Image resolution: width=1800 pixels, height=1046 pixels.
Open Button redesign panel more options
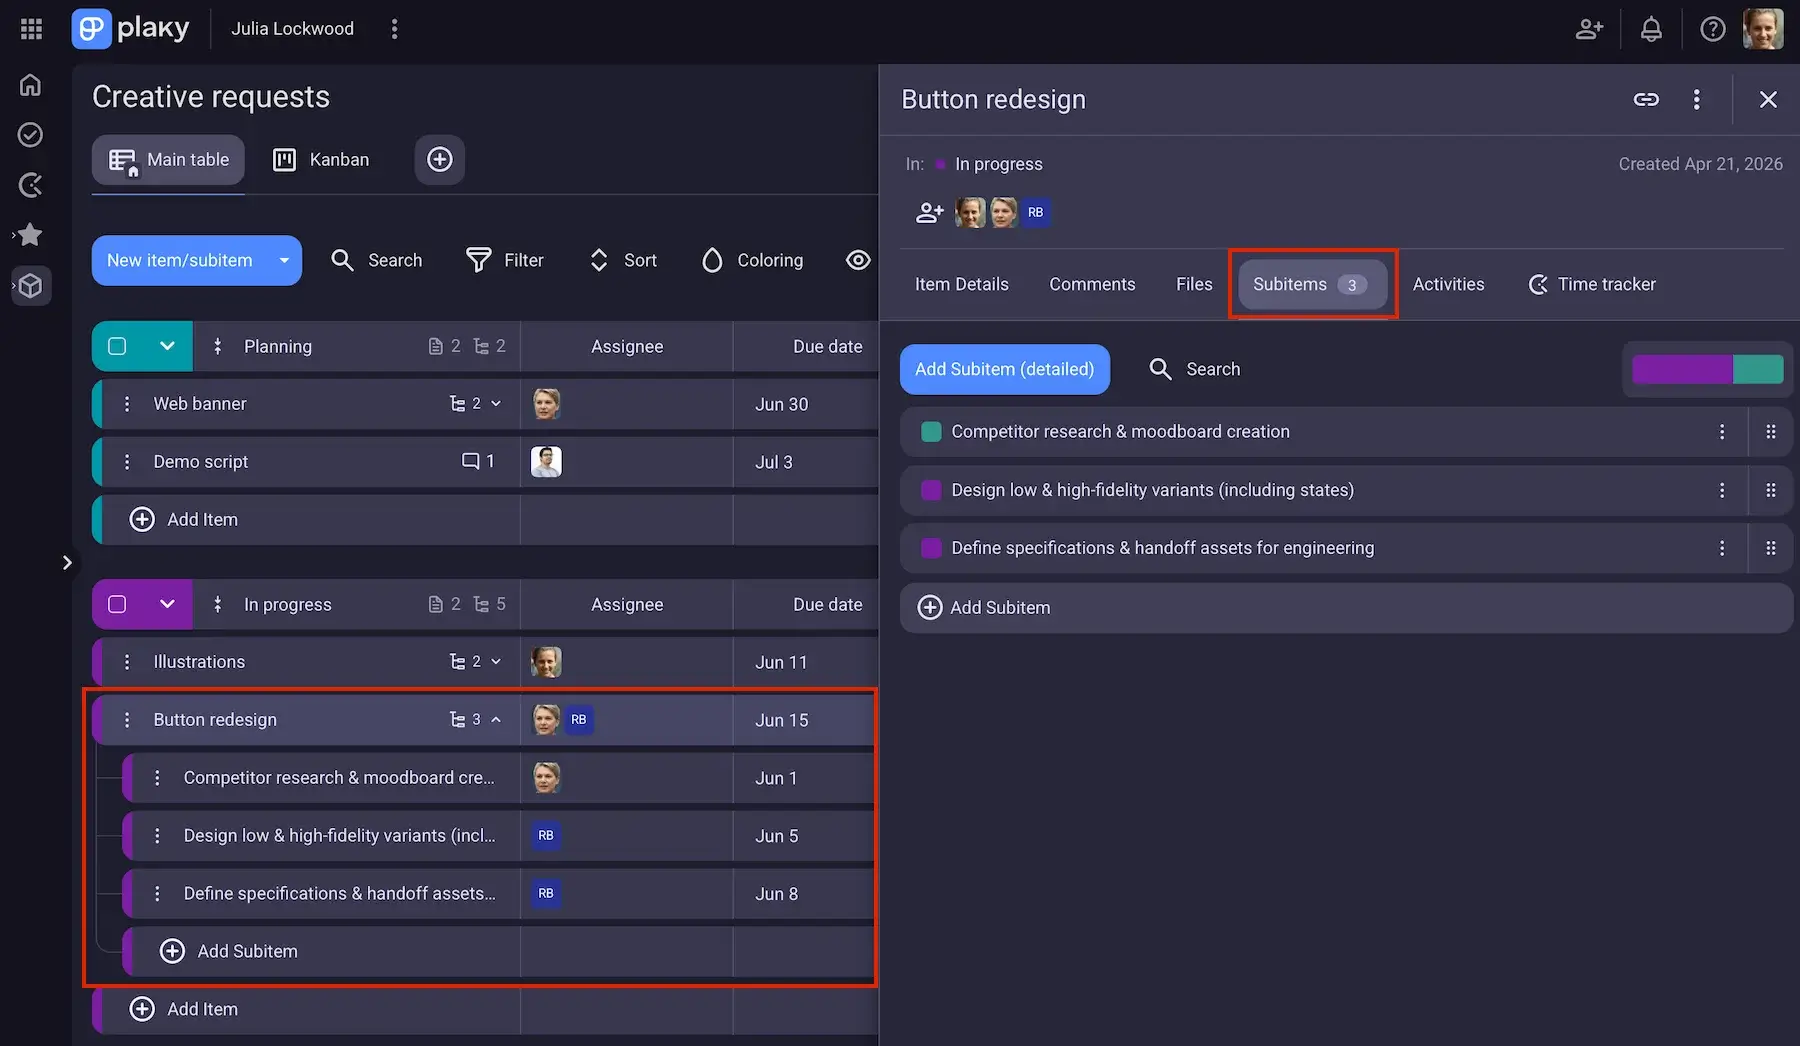click(x=1696, y=99)
